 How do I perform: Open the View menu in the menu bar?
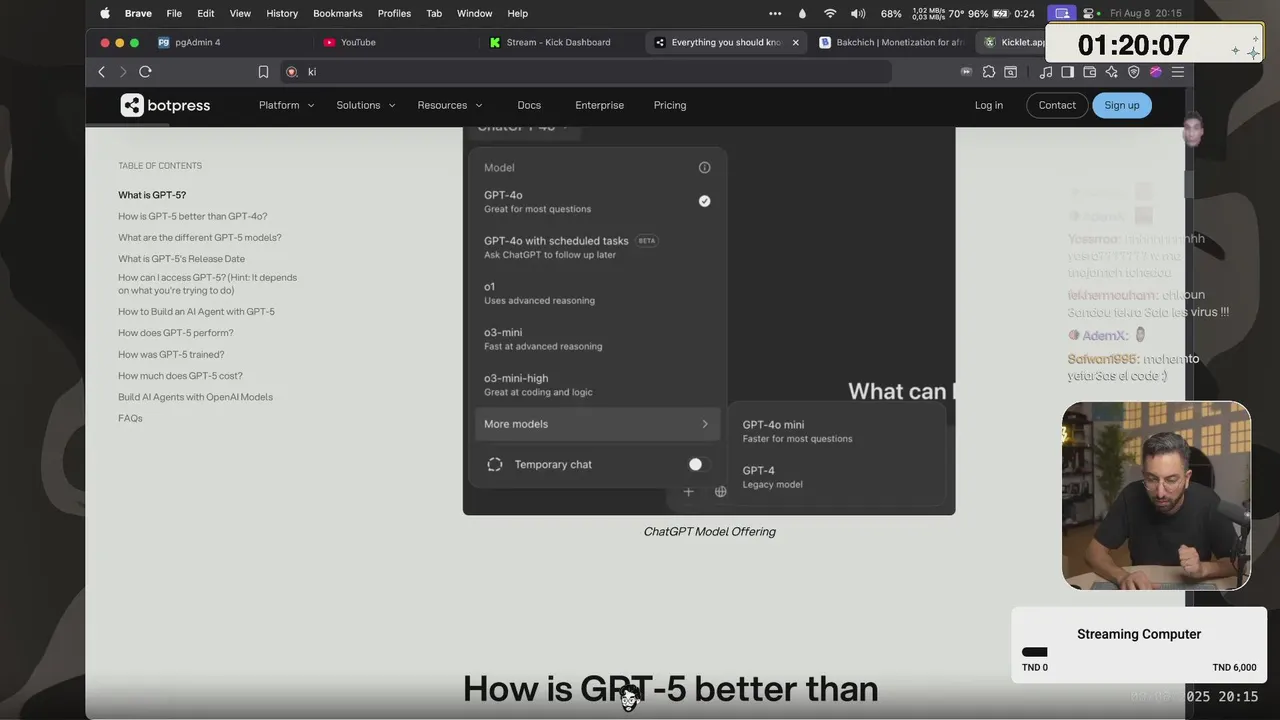pos(240,13)
